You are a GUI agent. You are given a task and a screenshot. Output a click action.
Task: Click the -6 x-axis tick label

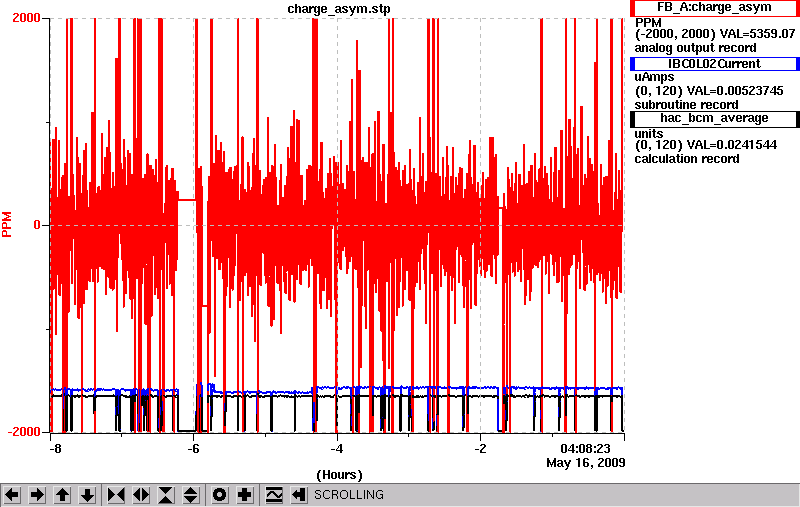(193, 448)
